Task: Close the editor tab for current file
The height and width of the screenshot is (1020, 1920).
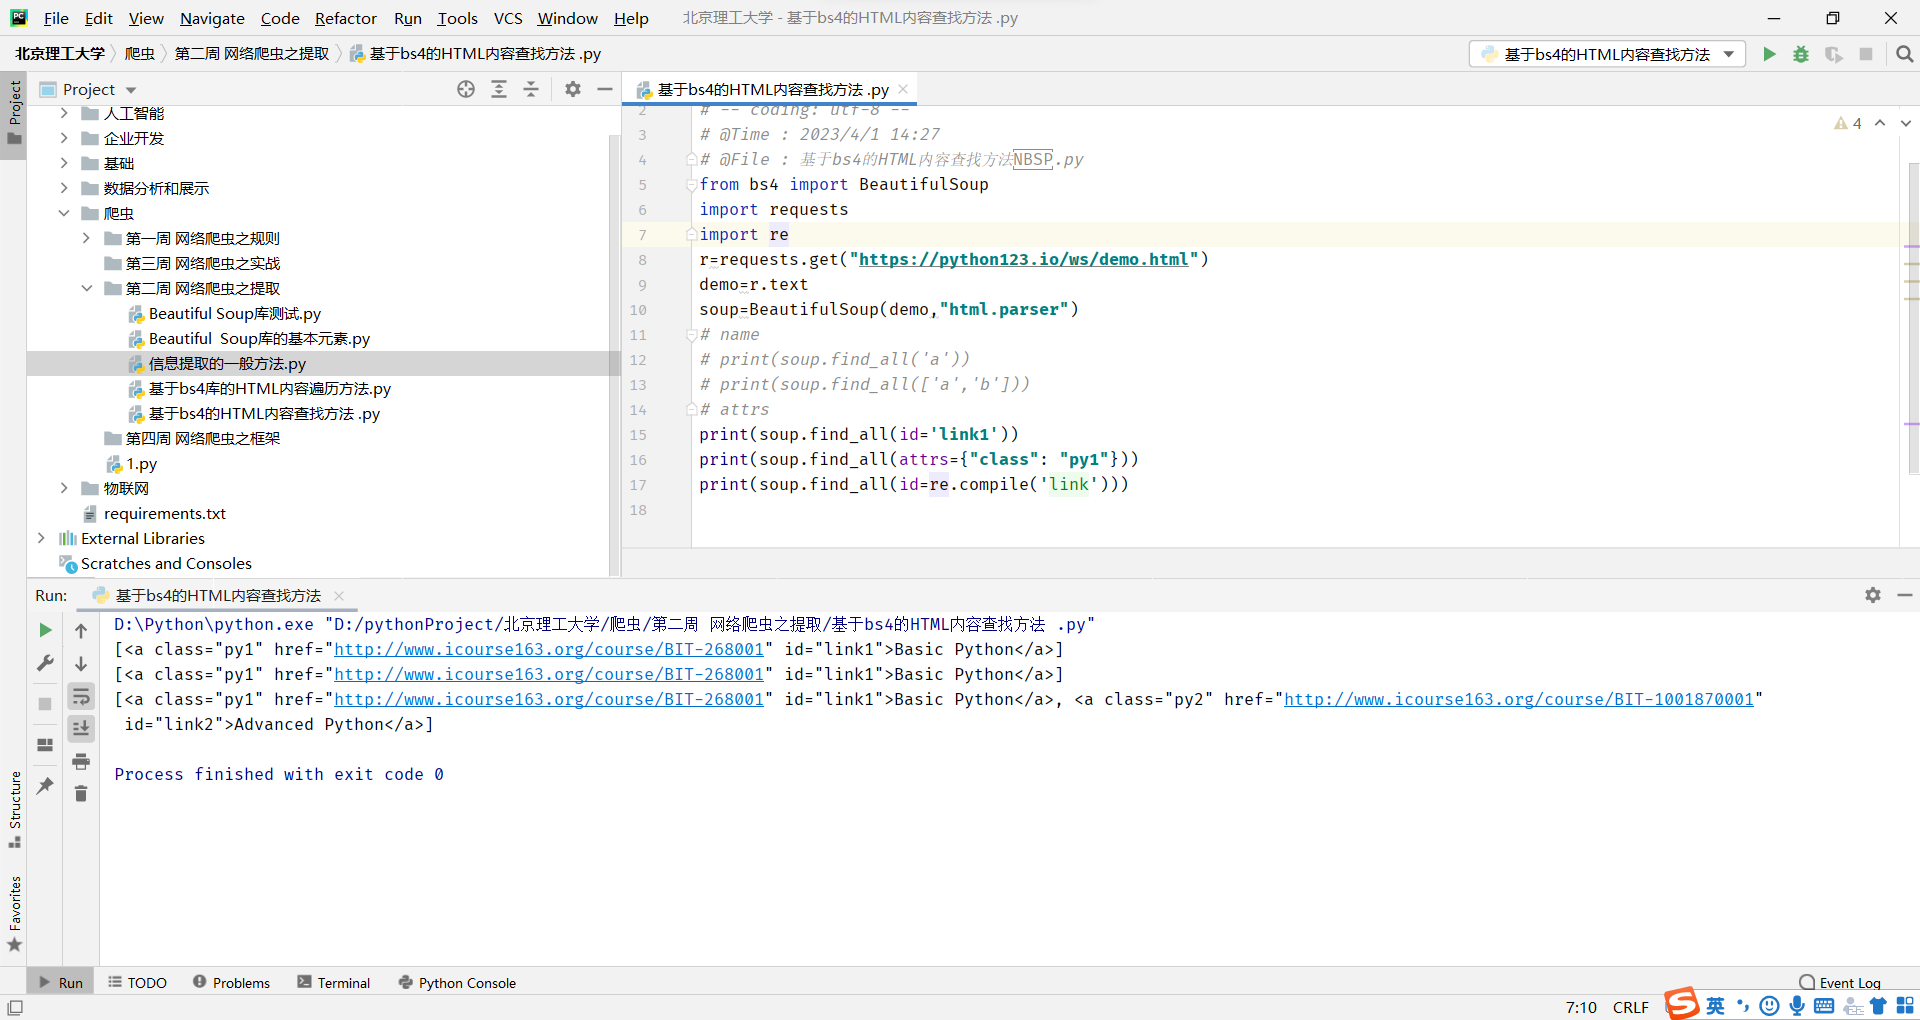Action: (x=903, y=89)
